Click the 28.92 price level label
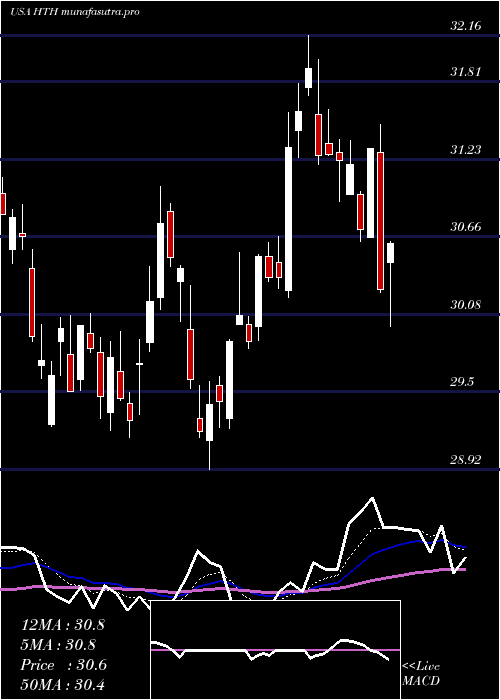Image resolution: width=500 pixels, height=700 pixels. coord(466,459)
